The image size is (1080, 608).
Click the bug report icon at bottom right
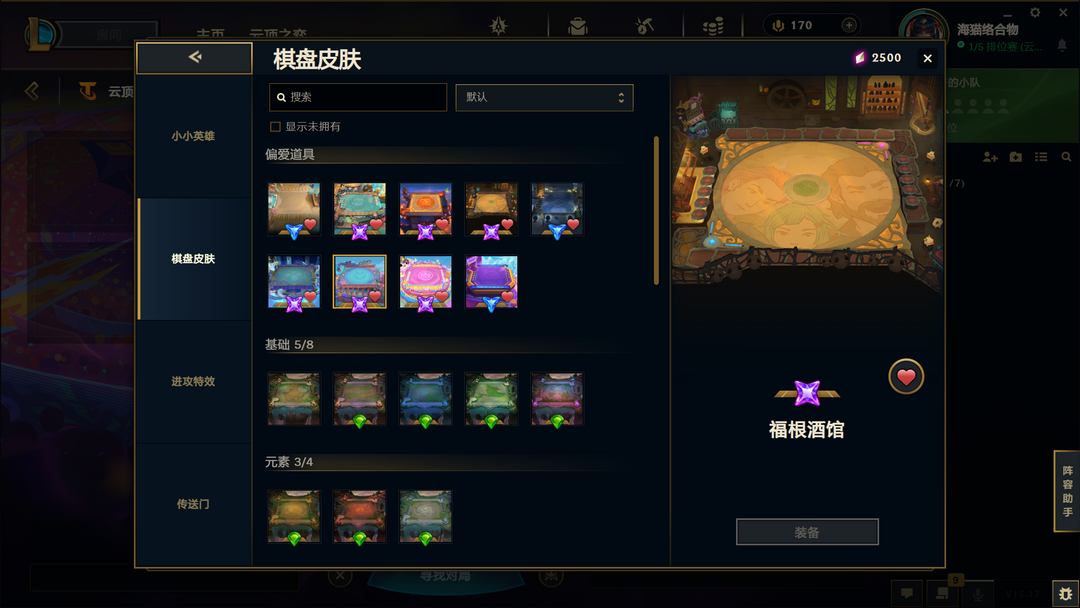1066,594
